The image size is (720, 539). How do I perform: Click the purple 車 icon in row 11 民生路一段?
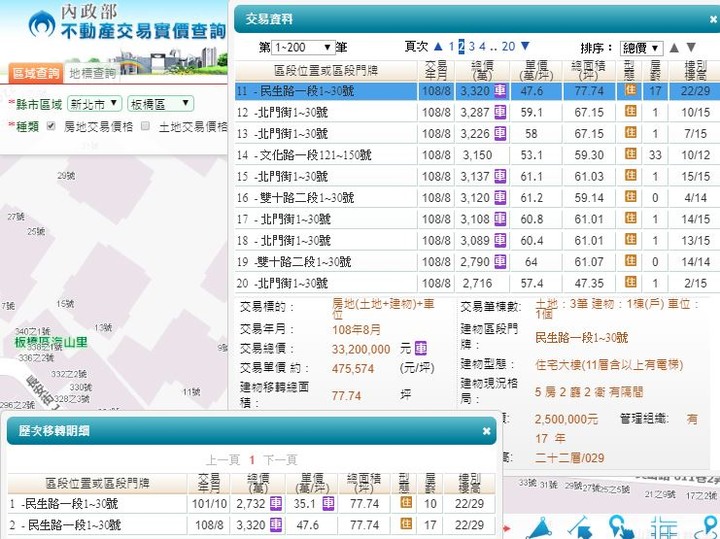(x=500, y=90)
